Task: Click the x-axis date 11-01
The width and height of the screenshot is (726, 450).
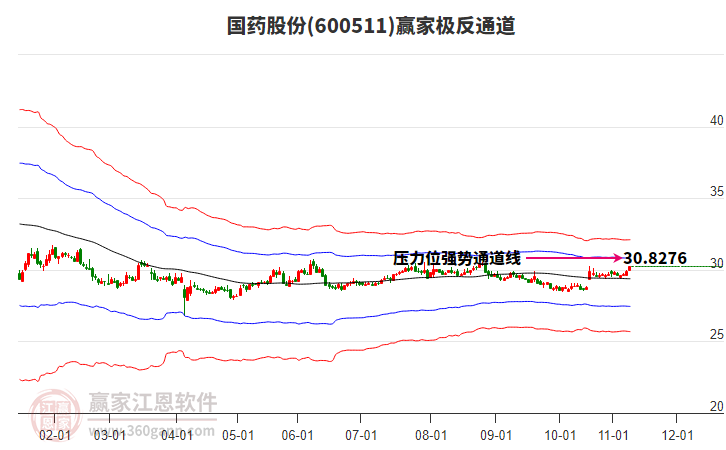Action: (x=613, y=435)
